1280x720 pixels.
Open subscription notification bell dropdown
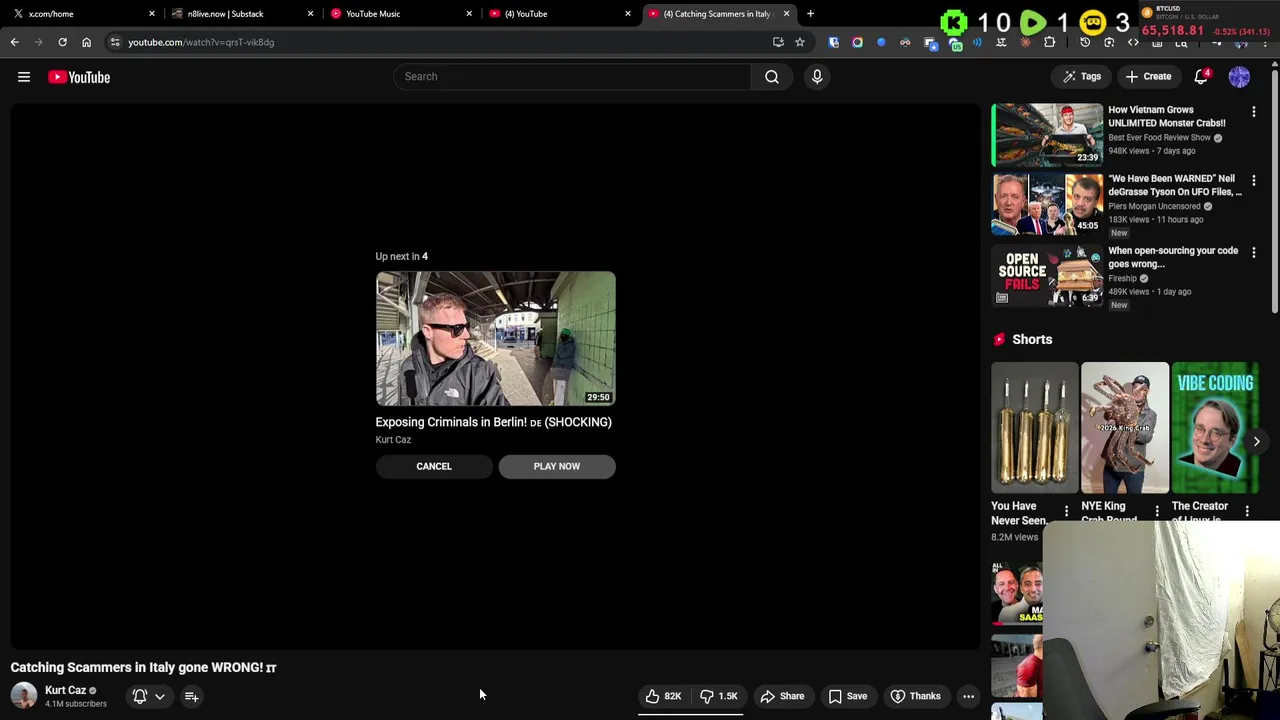pos(149,696)
